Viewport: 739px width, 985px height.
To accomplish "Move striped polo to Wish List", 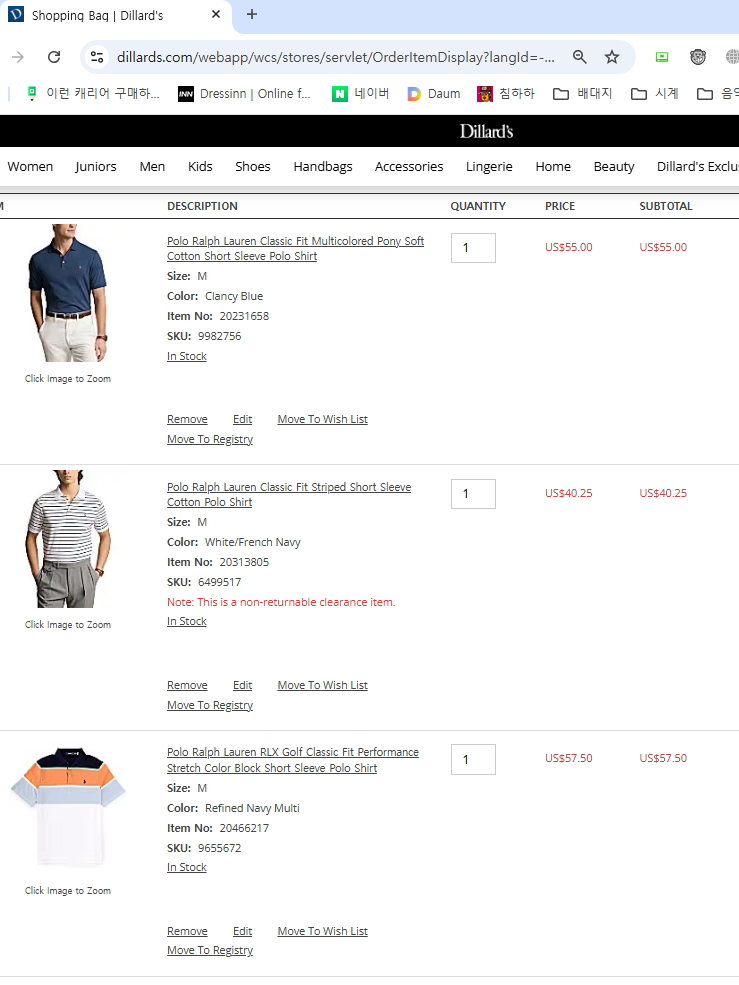I will point(322,685).
